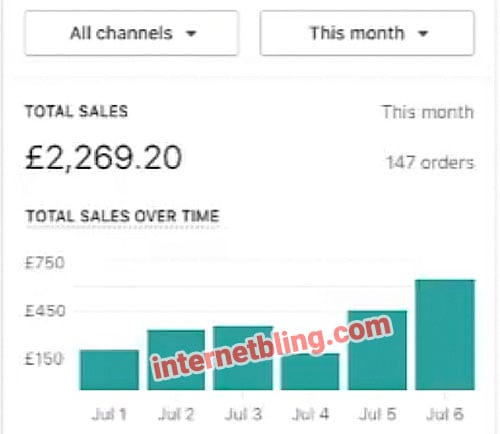Click the £750 axis label
500x434 pixels.
pos(45,263)
